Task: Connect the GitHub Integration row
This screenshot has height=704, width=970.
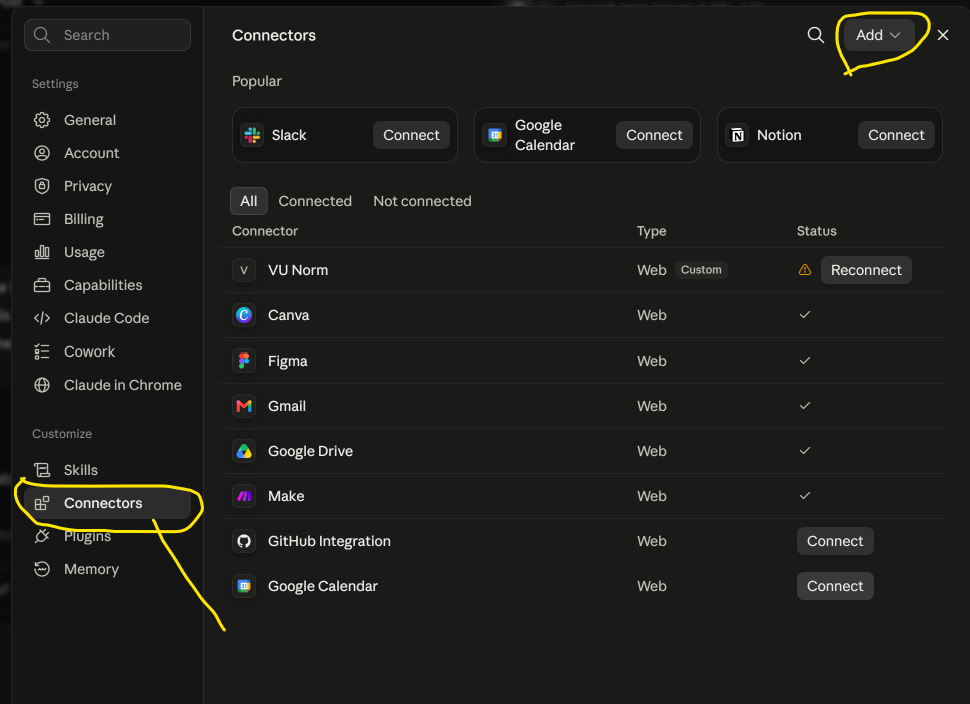Action: tap(835, 541)
